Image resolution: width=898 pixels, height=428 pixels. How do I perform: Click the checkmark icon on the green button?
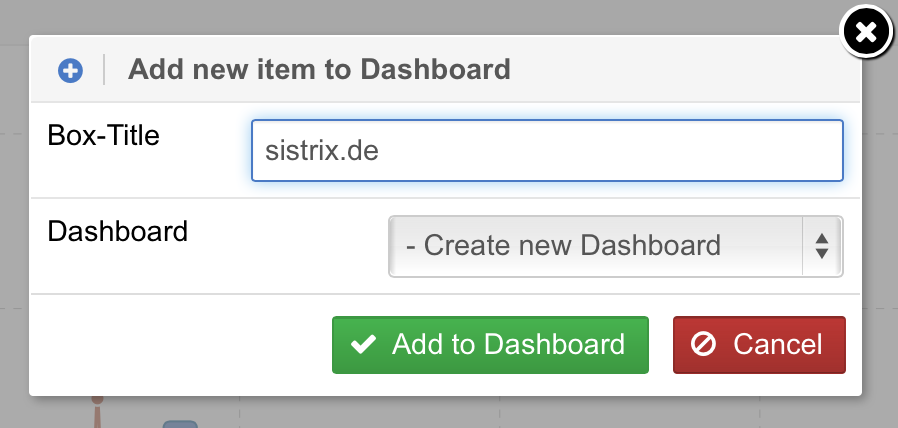(x=364, y=345)
